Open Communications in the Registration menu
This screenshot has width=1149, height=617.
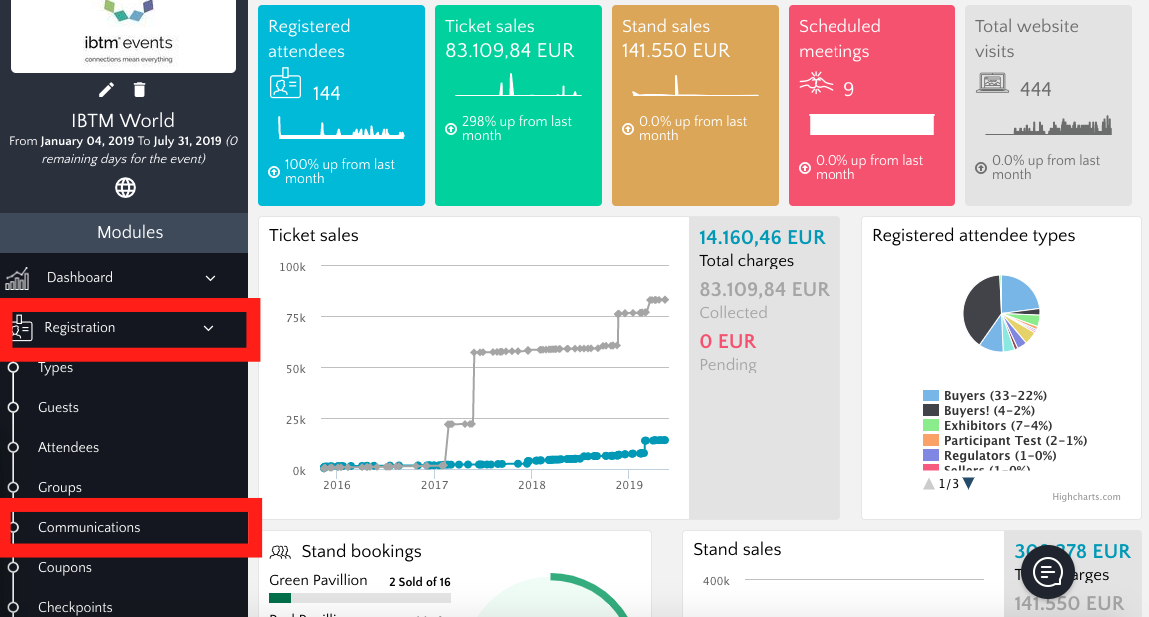click(89, 527)
